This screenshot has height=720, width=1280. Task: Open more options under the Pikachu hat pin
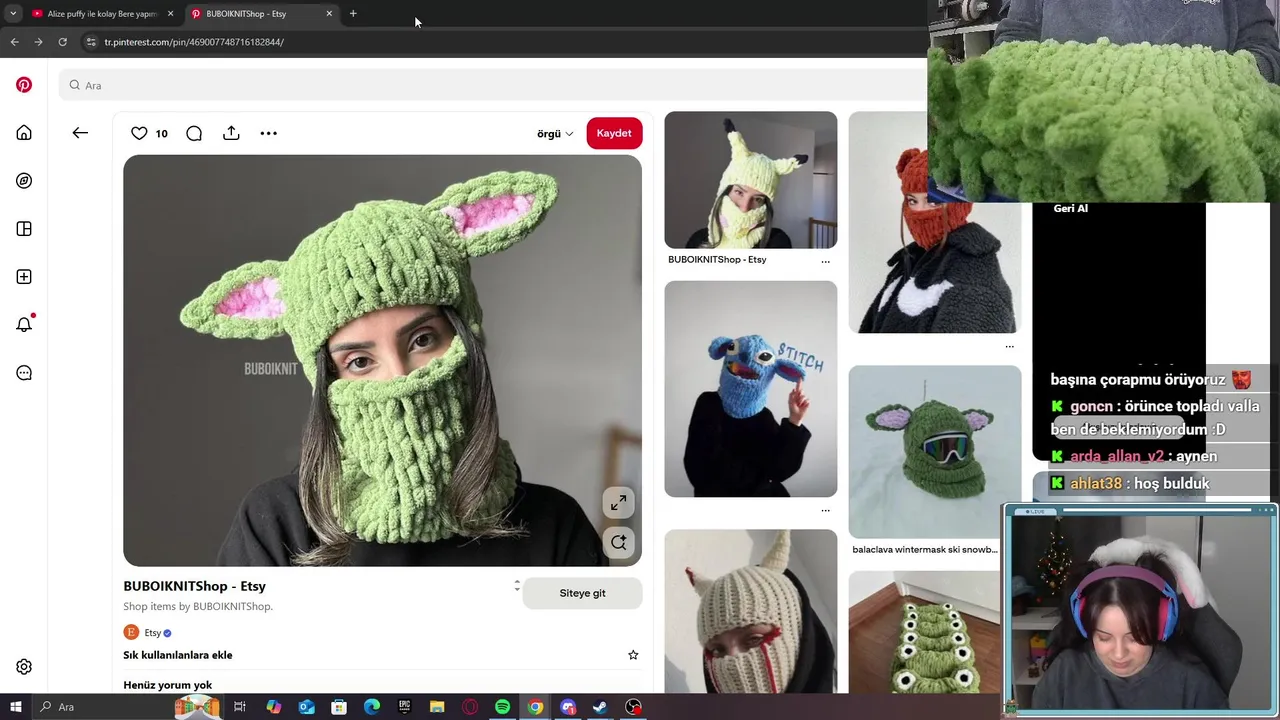point(825,261)
